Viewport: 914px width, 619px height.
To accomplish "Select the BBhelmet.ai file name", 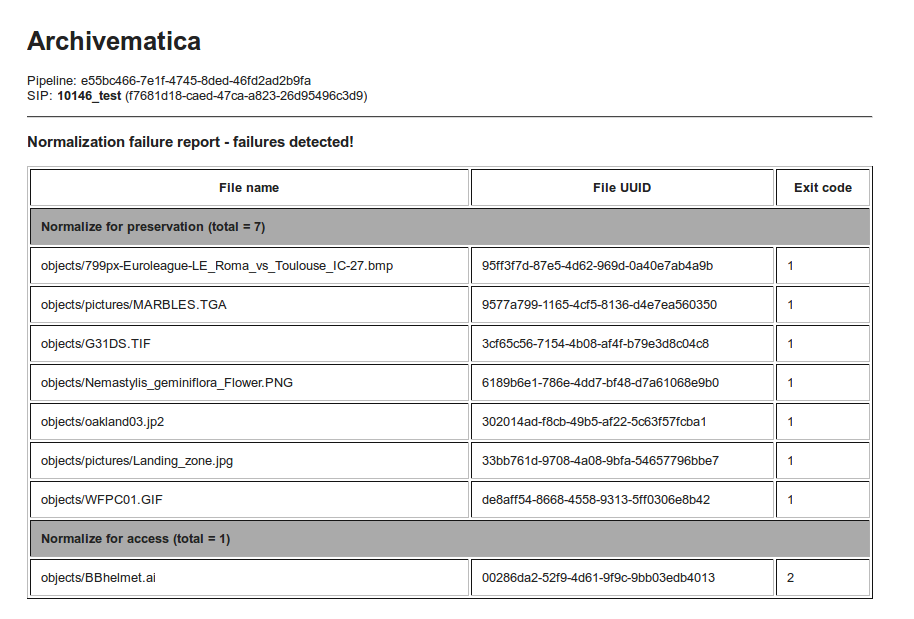I will [x=98, y=578].
